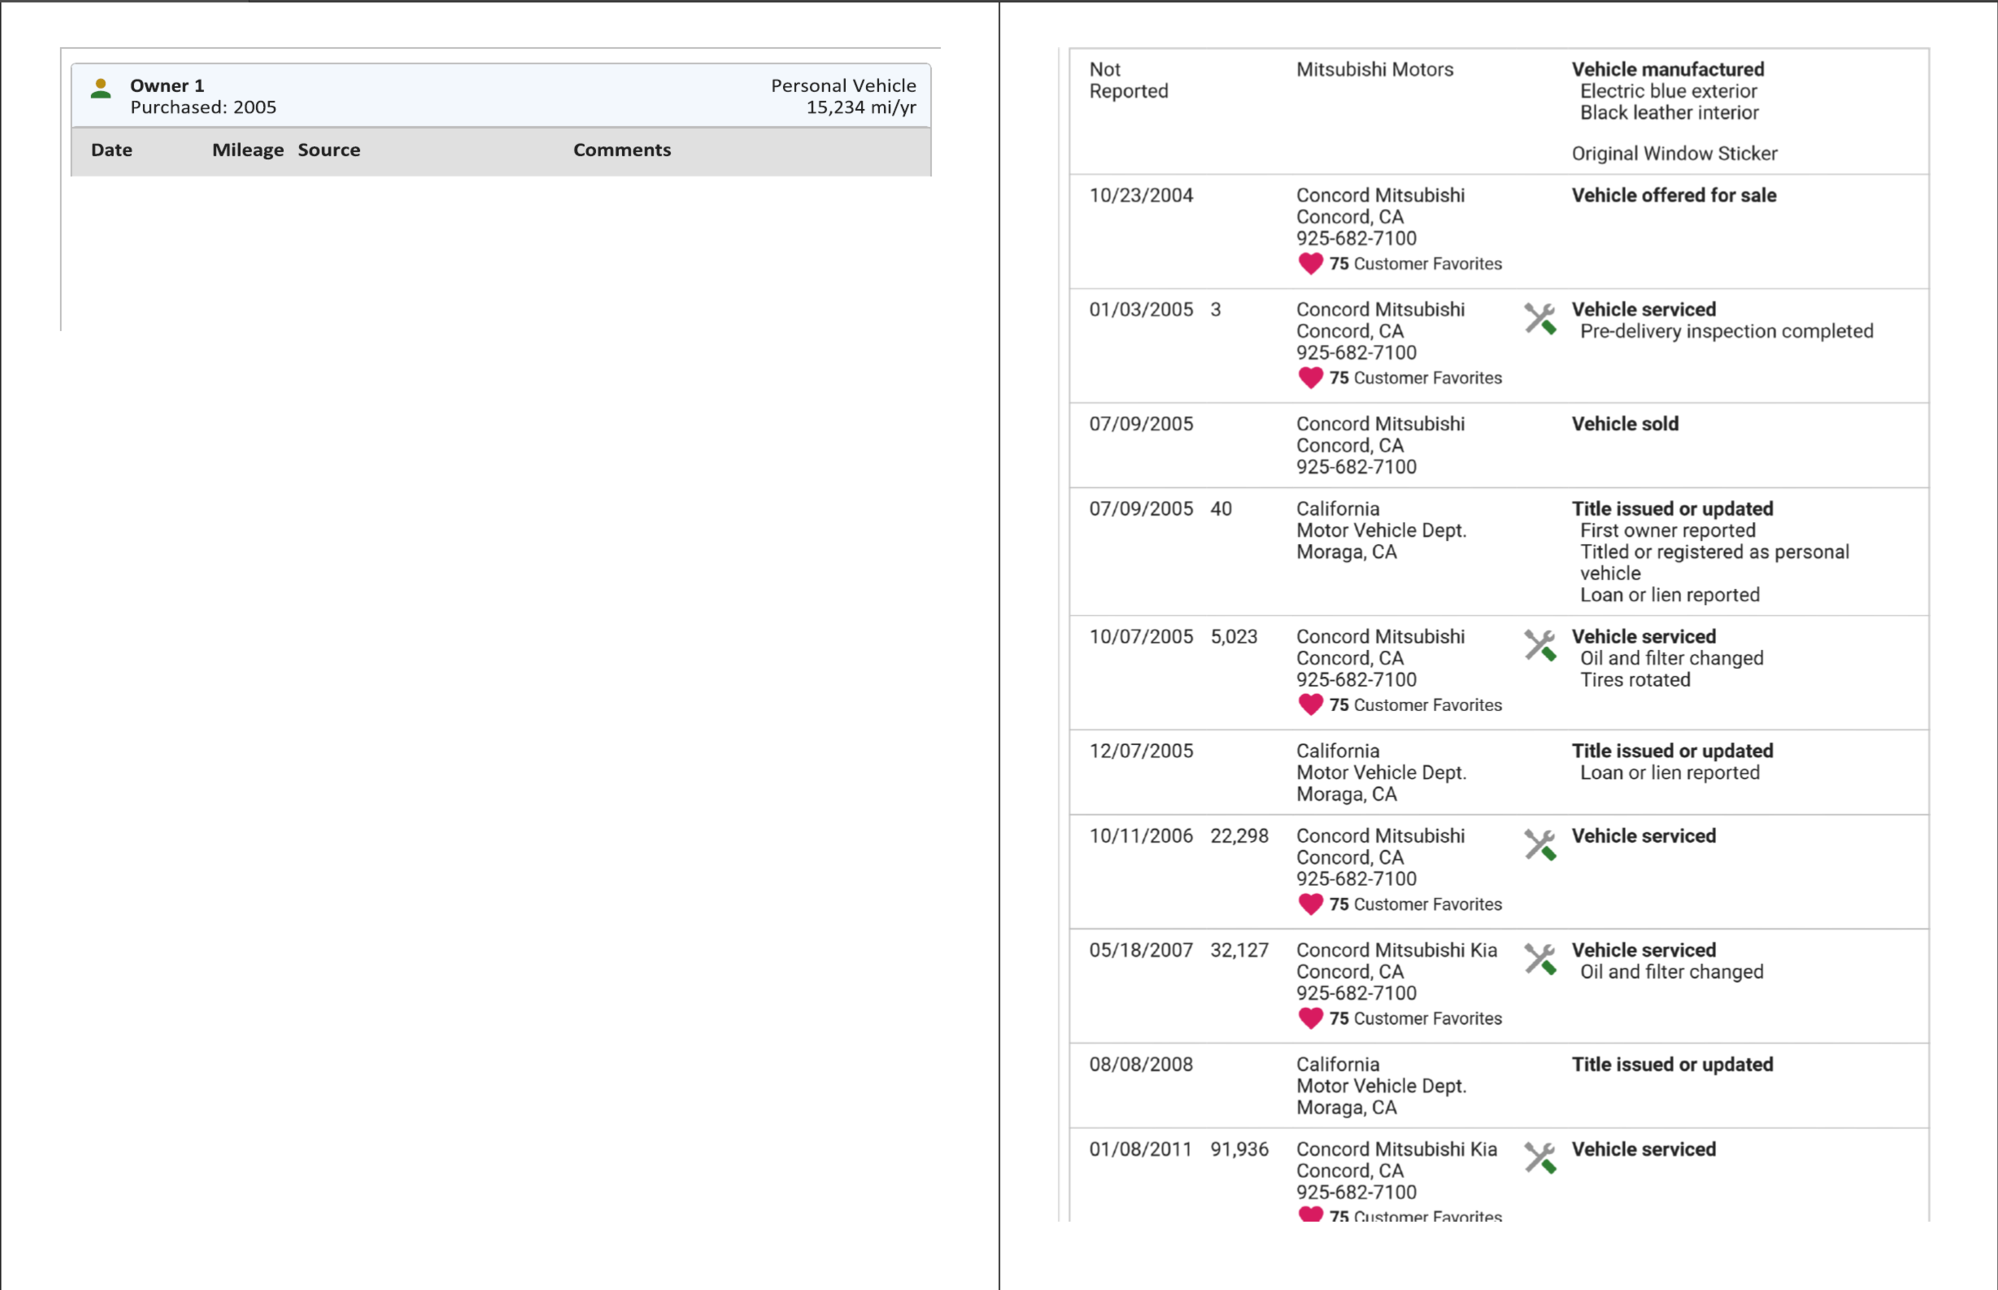Viewport: 1998px width, 1290px height.
Task: Click the 22,298 mileage value
Action: [1239, 836]
